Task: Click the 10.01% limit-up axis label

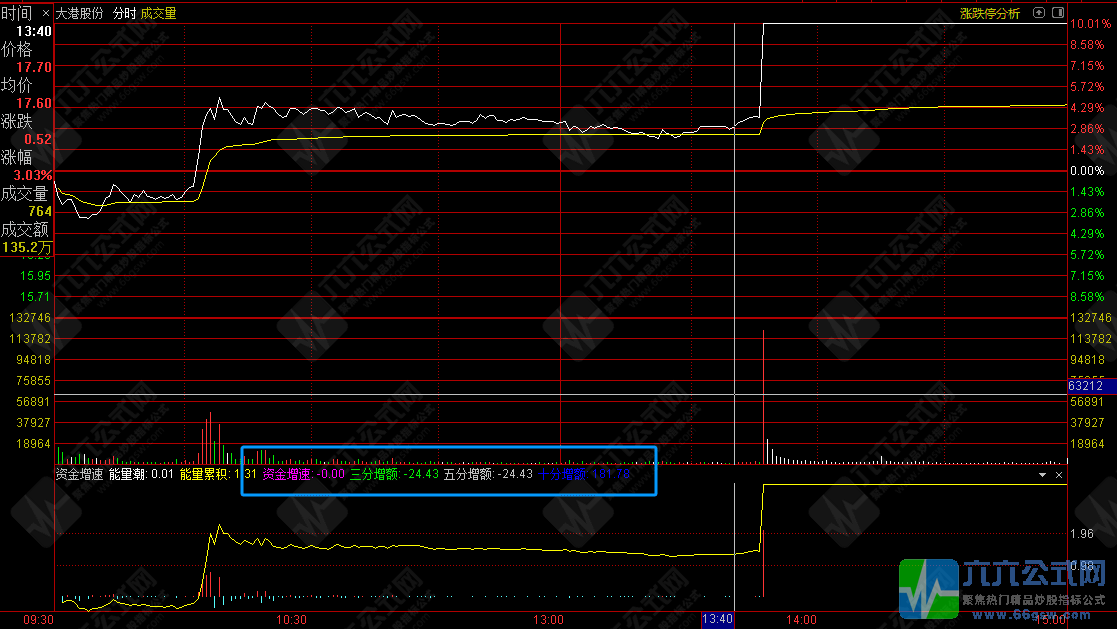Action: click(1087, 24)
